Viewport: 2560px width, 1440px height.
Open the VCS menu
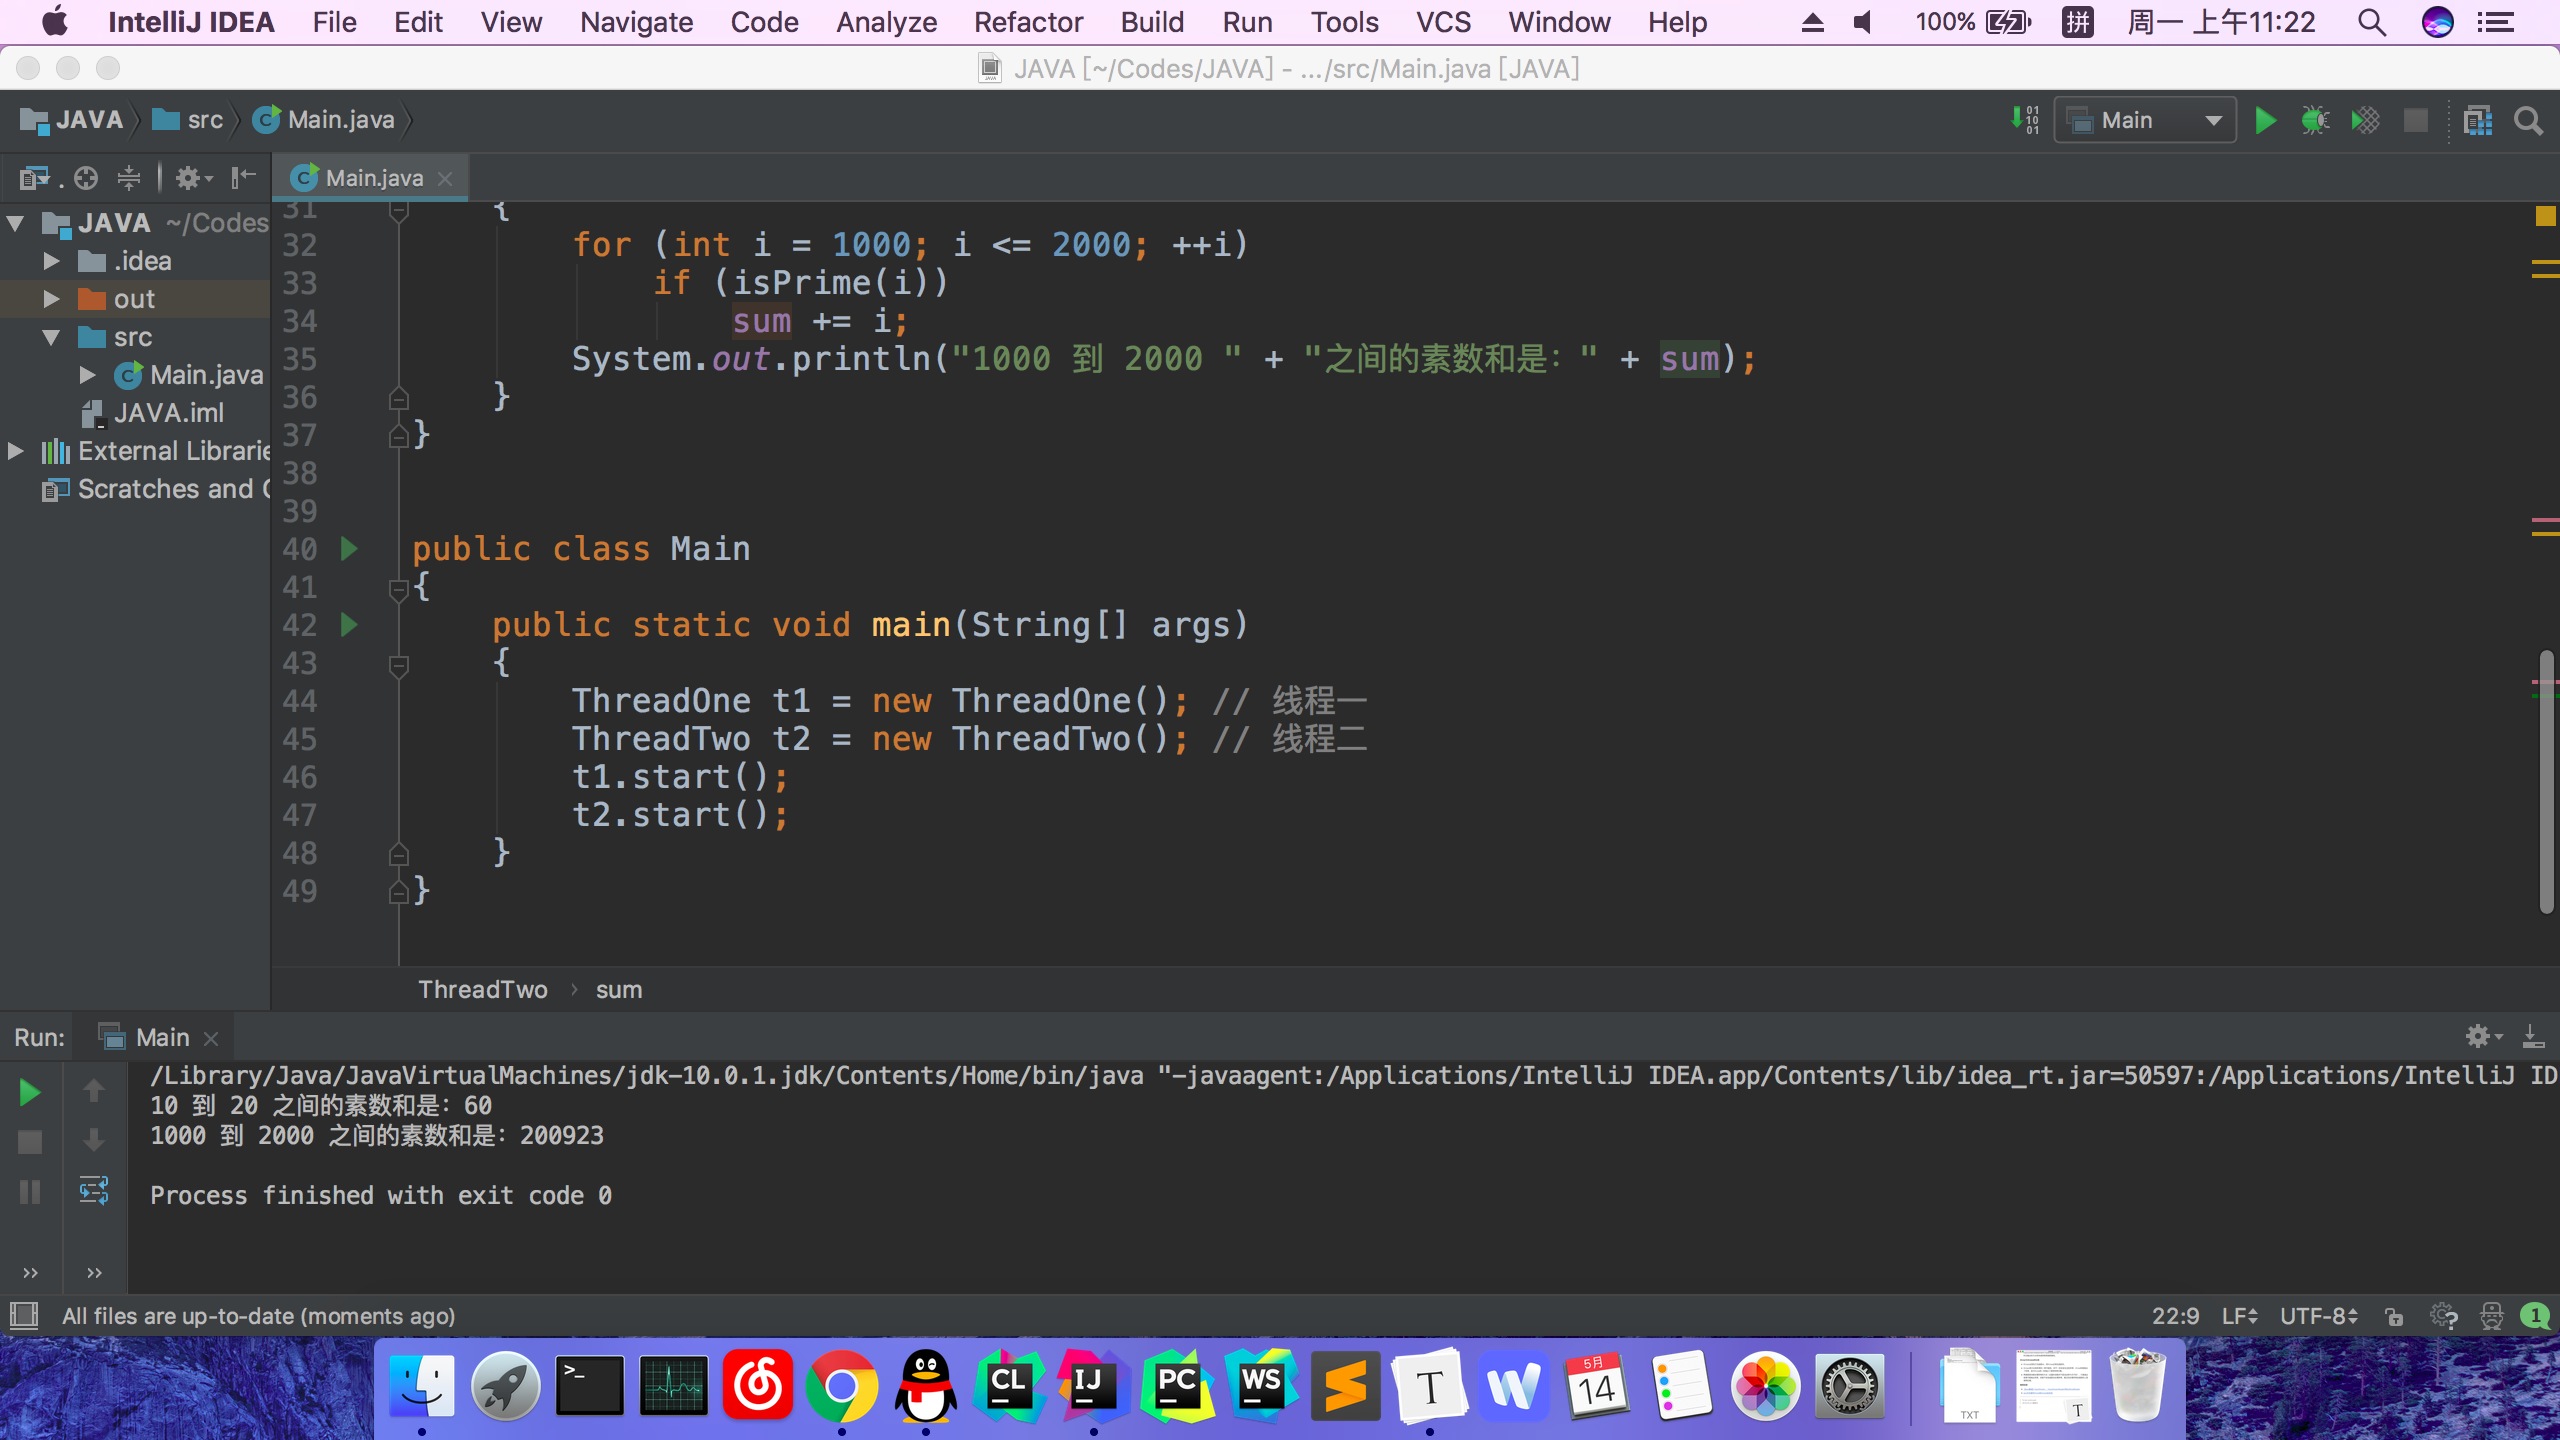coord(1443,22)
